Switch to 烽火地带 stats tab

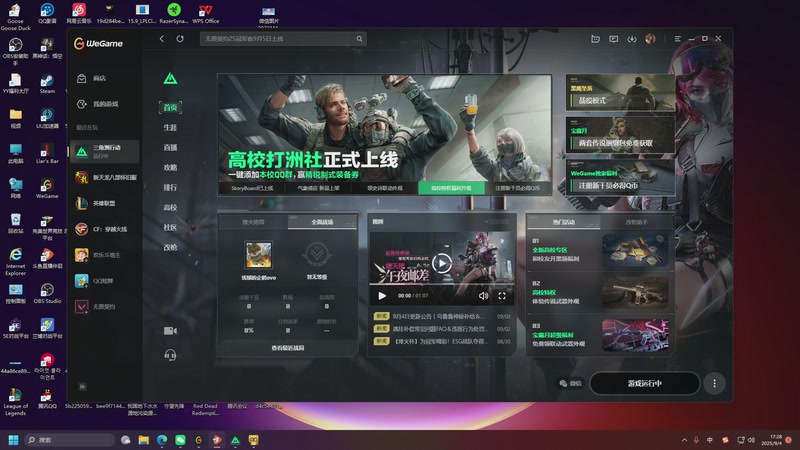pyautogui.click(x=253, y=222)
